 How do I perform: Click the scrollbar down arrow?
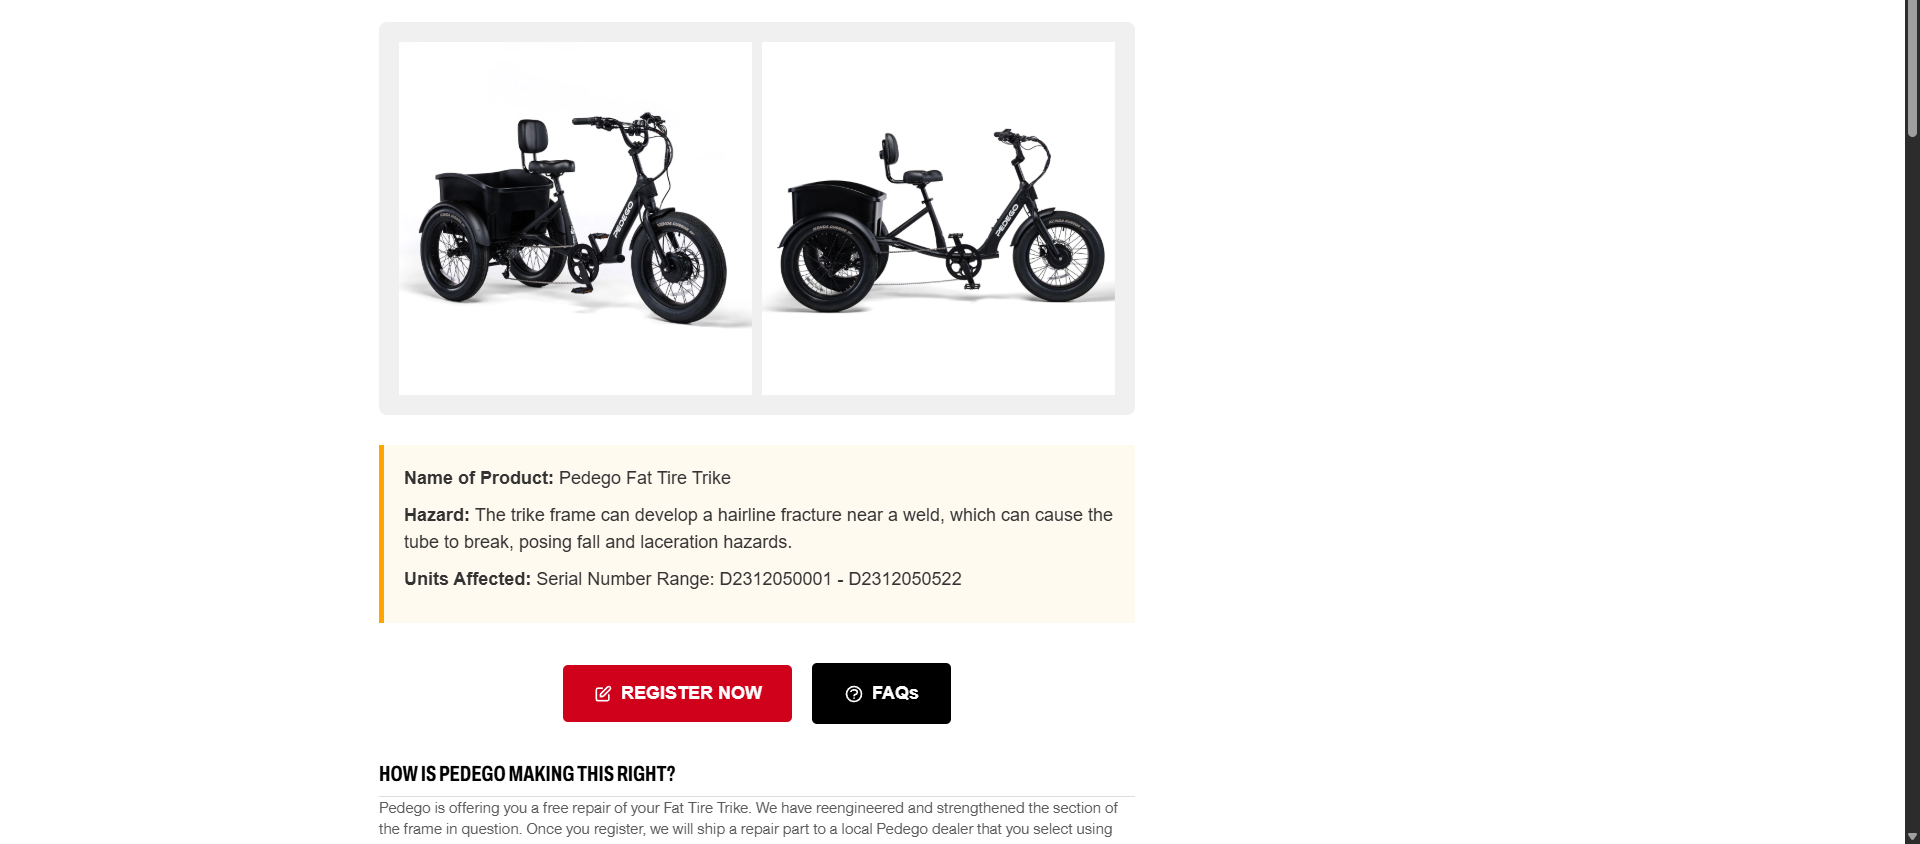1912,837
